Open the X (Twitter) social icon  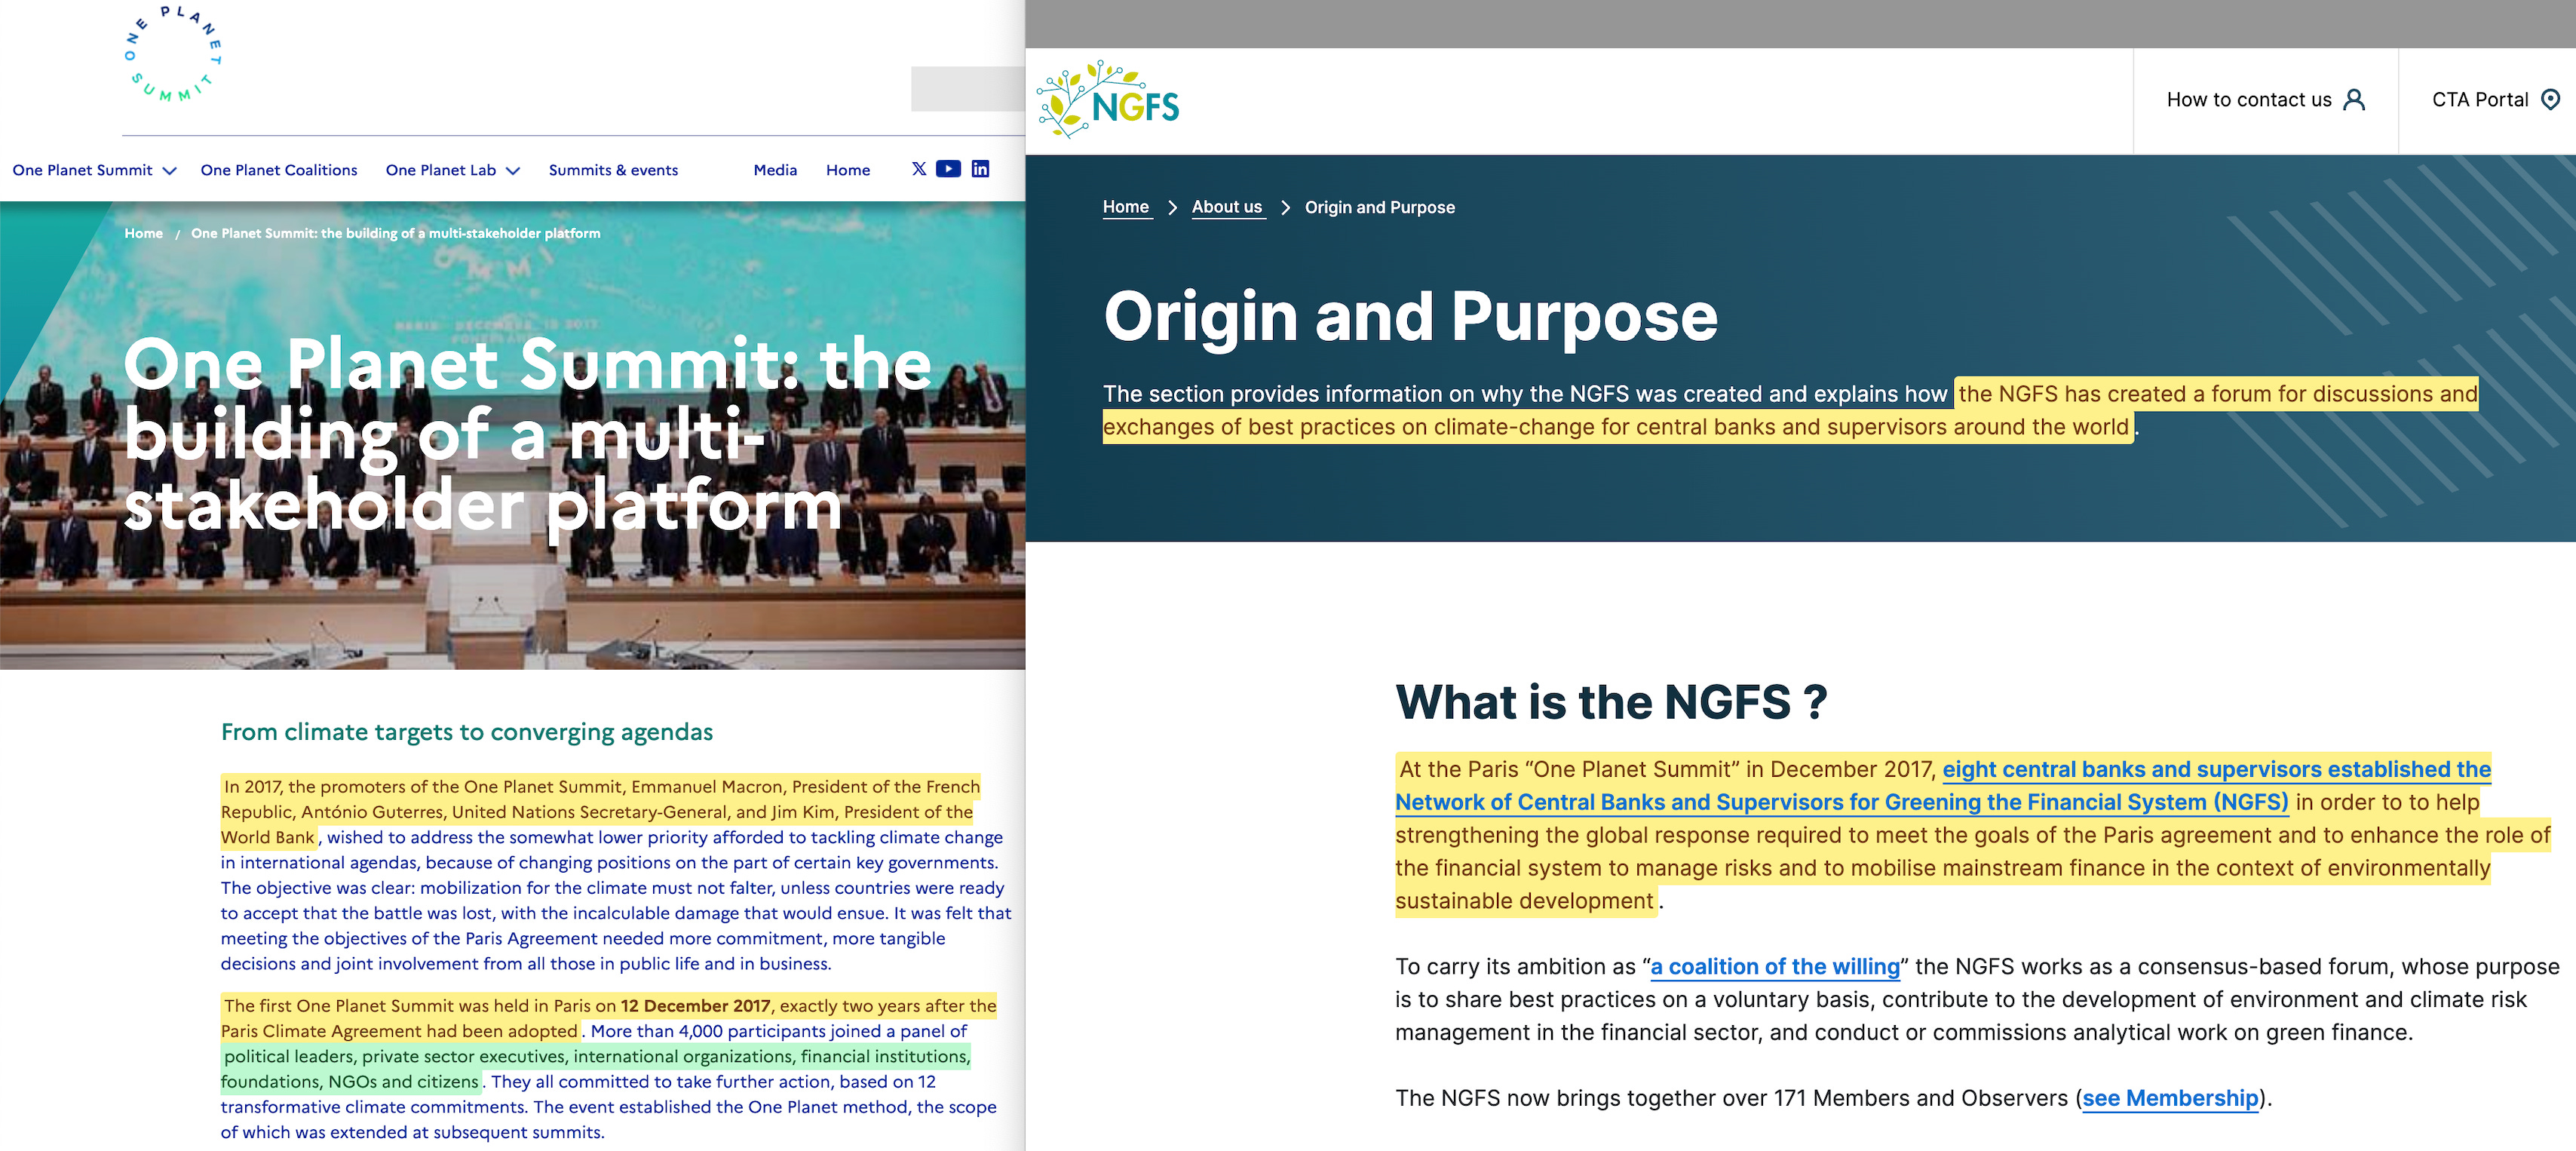pyautogui.click(x=919, y=169)
